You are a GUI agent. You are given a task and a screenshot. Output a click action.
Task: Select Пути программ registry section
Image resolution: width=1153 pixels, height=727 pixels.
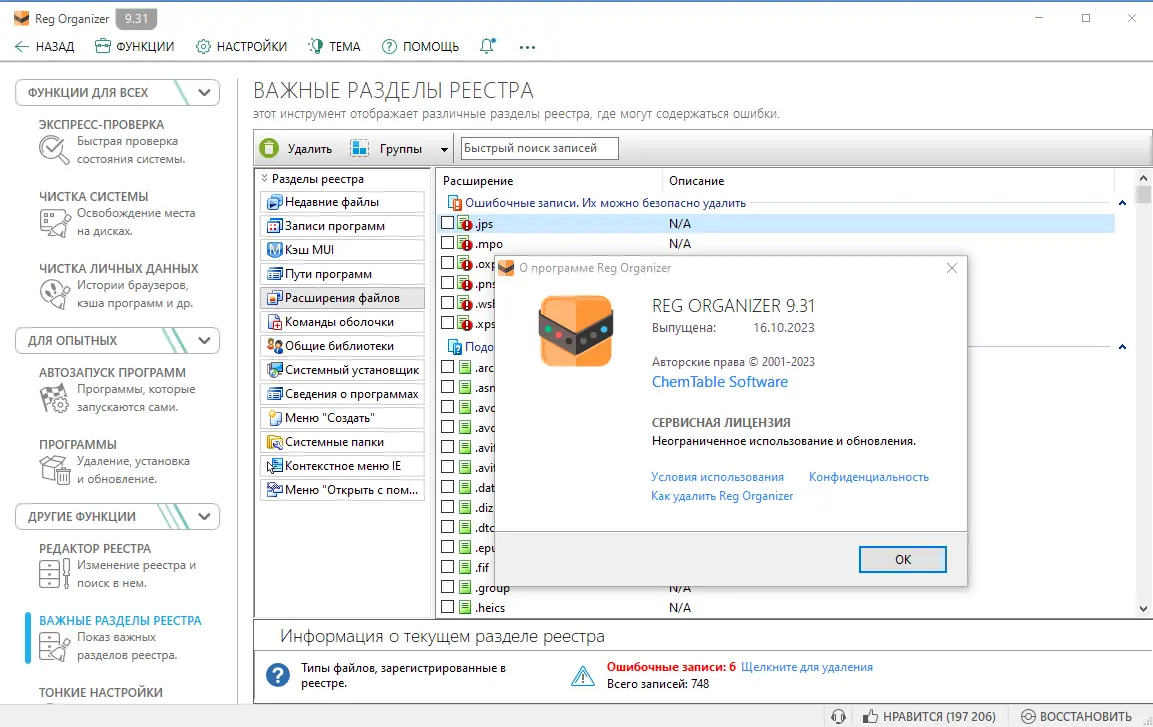click(x=342, y=273)
